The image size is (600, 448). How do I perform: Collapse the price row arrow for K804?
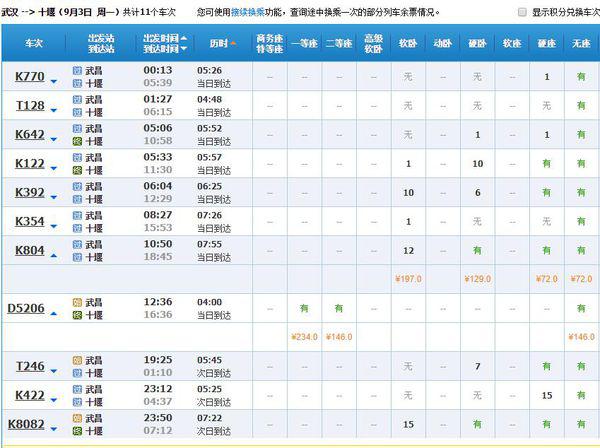[52, 251]
